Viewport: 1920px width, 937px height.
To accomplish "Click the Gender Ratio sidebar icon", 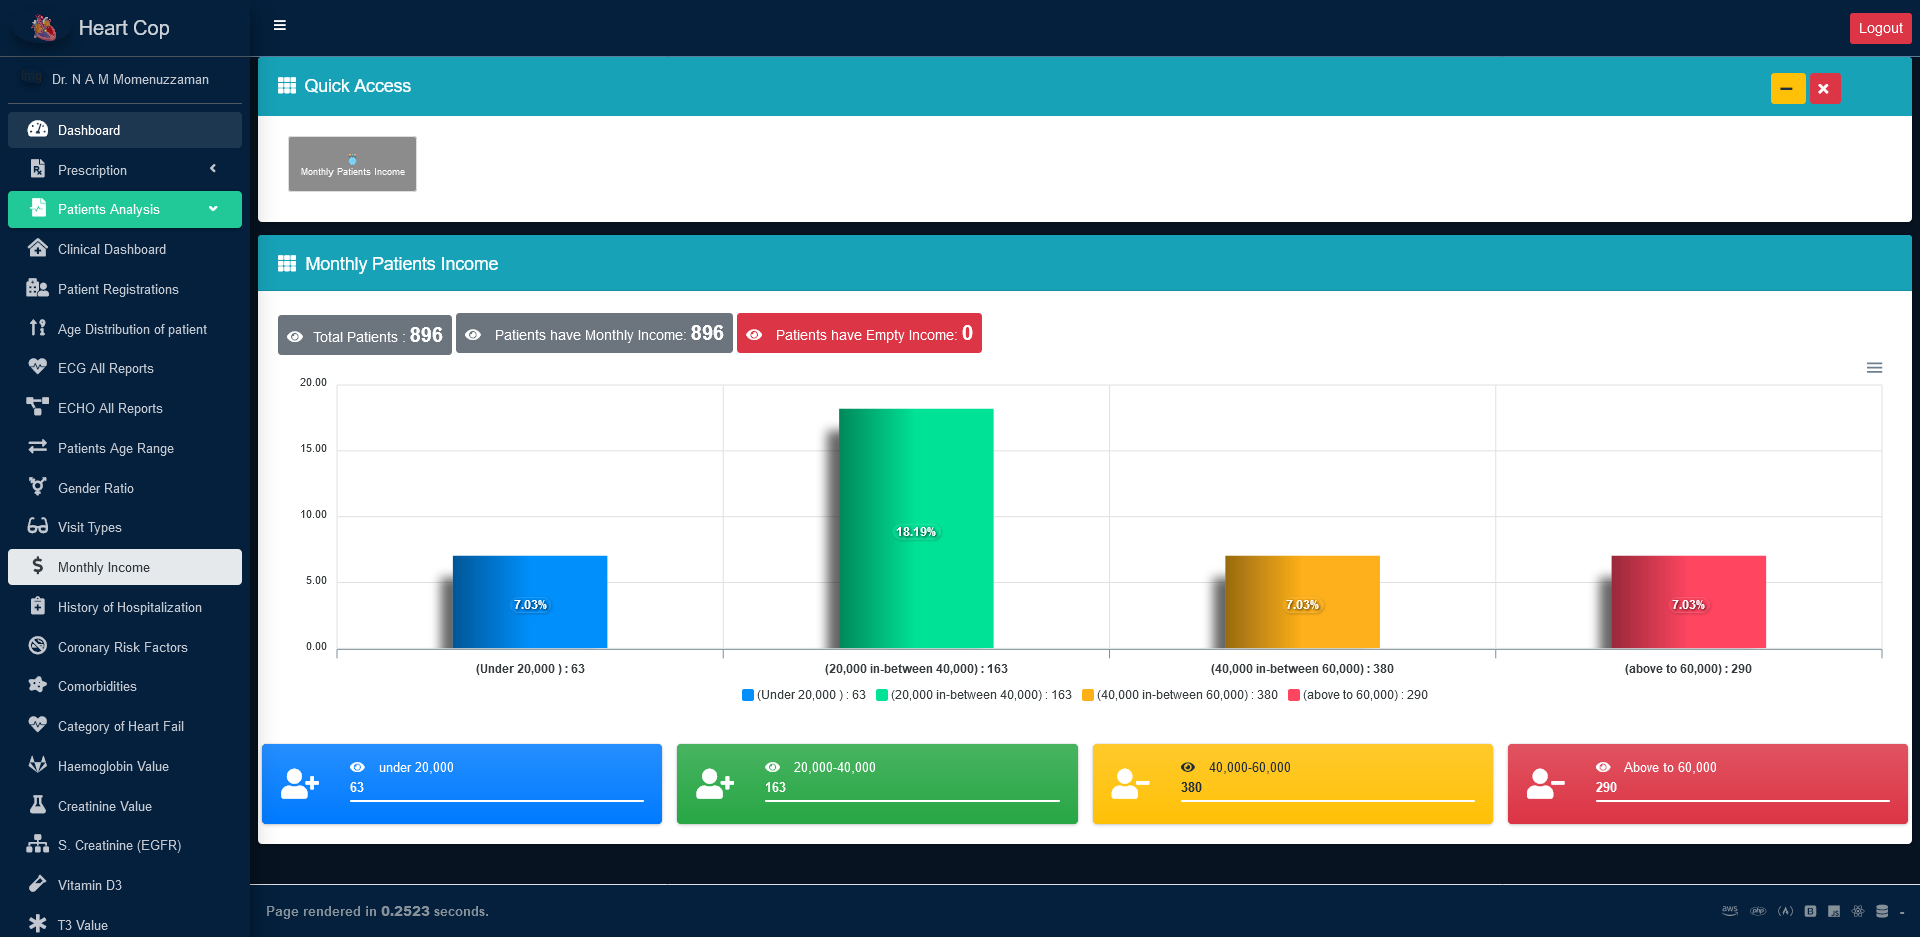I will pos(38,487).
